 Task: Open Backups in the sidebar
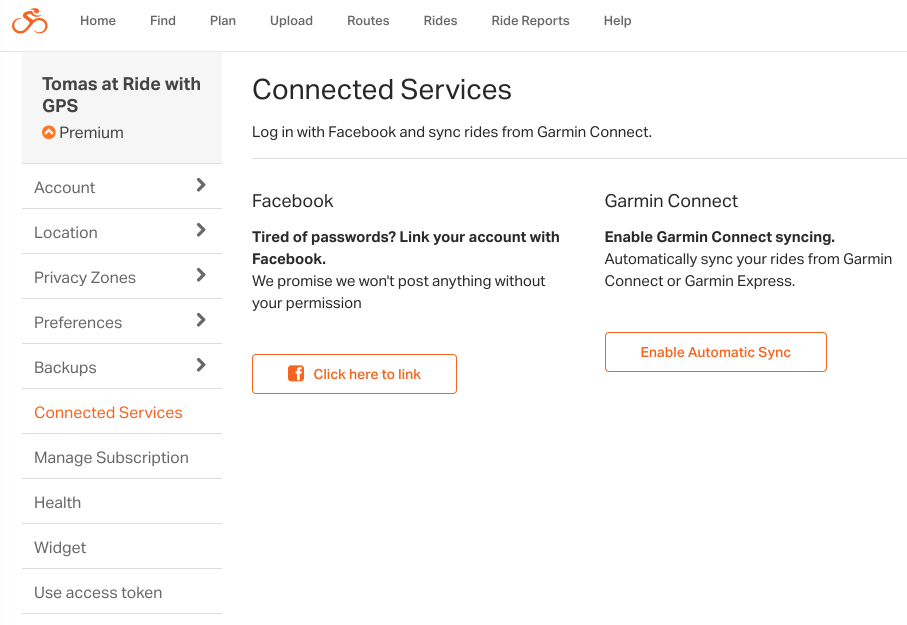(x=122, y=367)
